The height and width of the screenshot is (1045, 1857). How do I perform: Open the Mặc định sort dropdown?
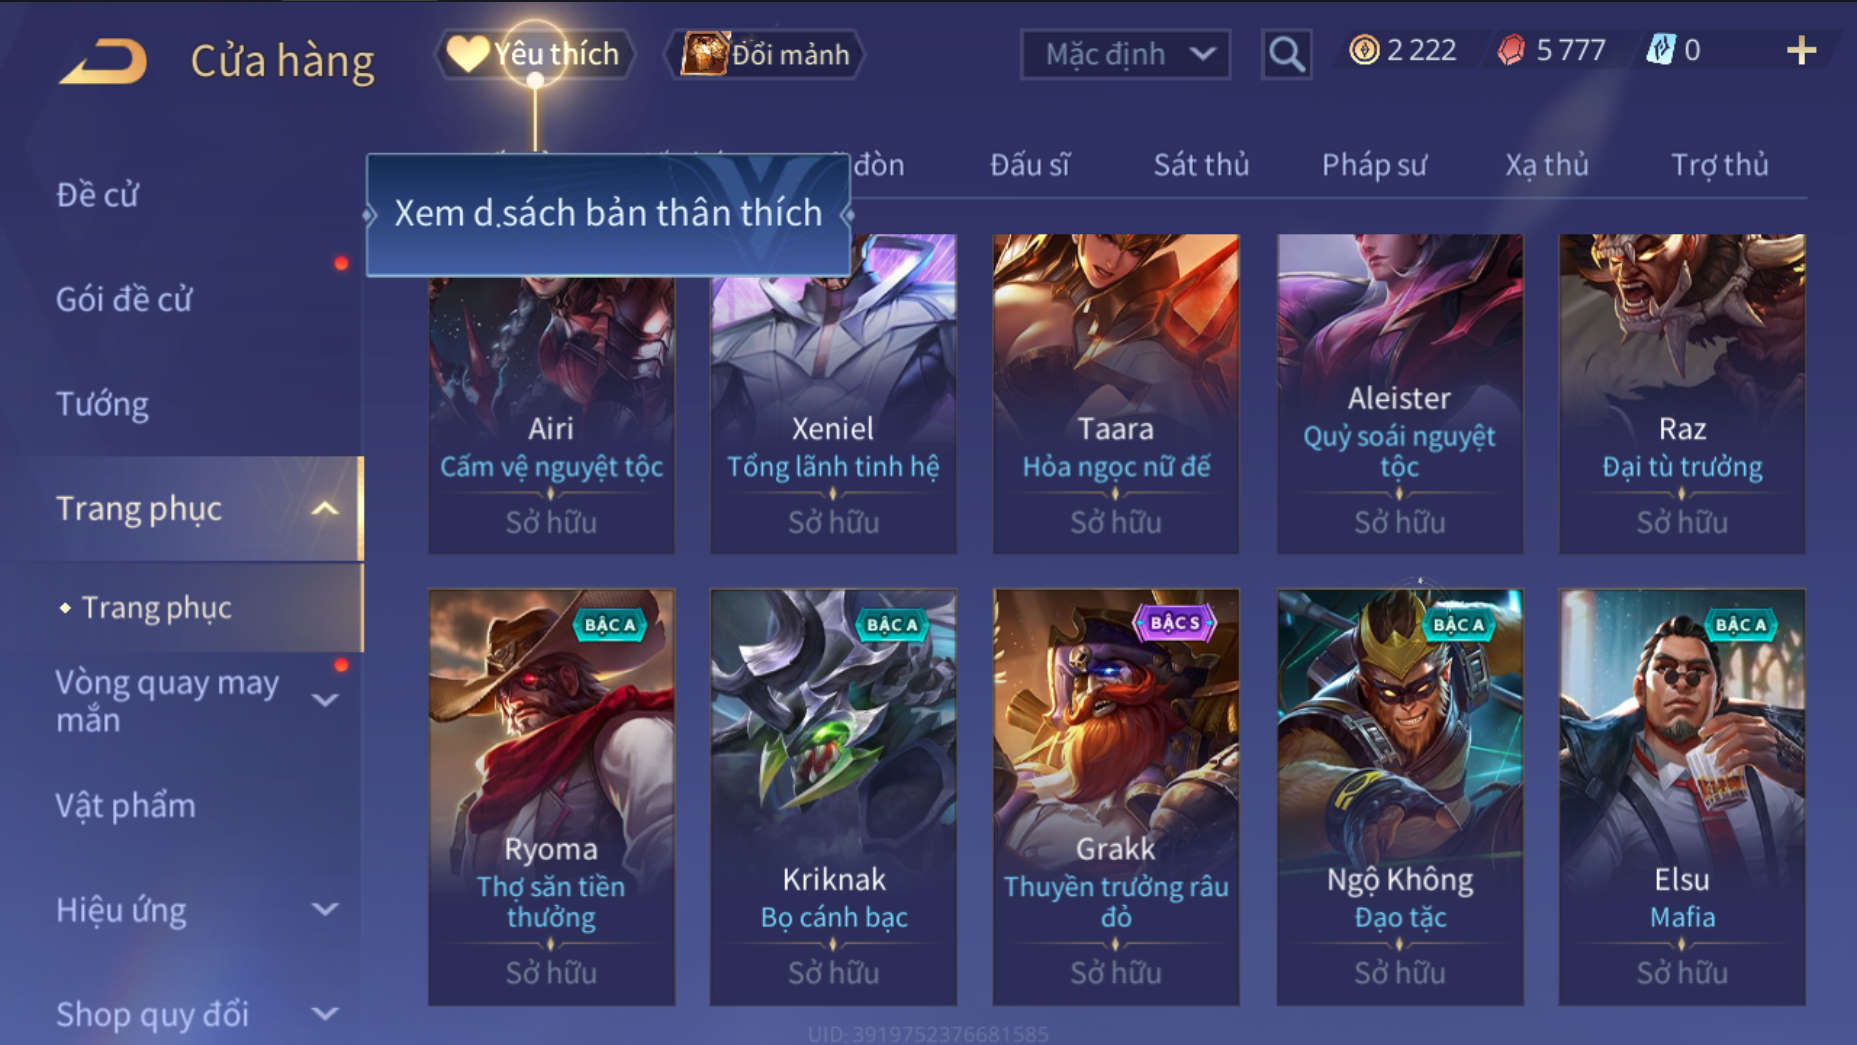click(1125, 54)
